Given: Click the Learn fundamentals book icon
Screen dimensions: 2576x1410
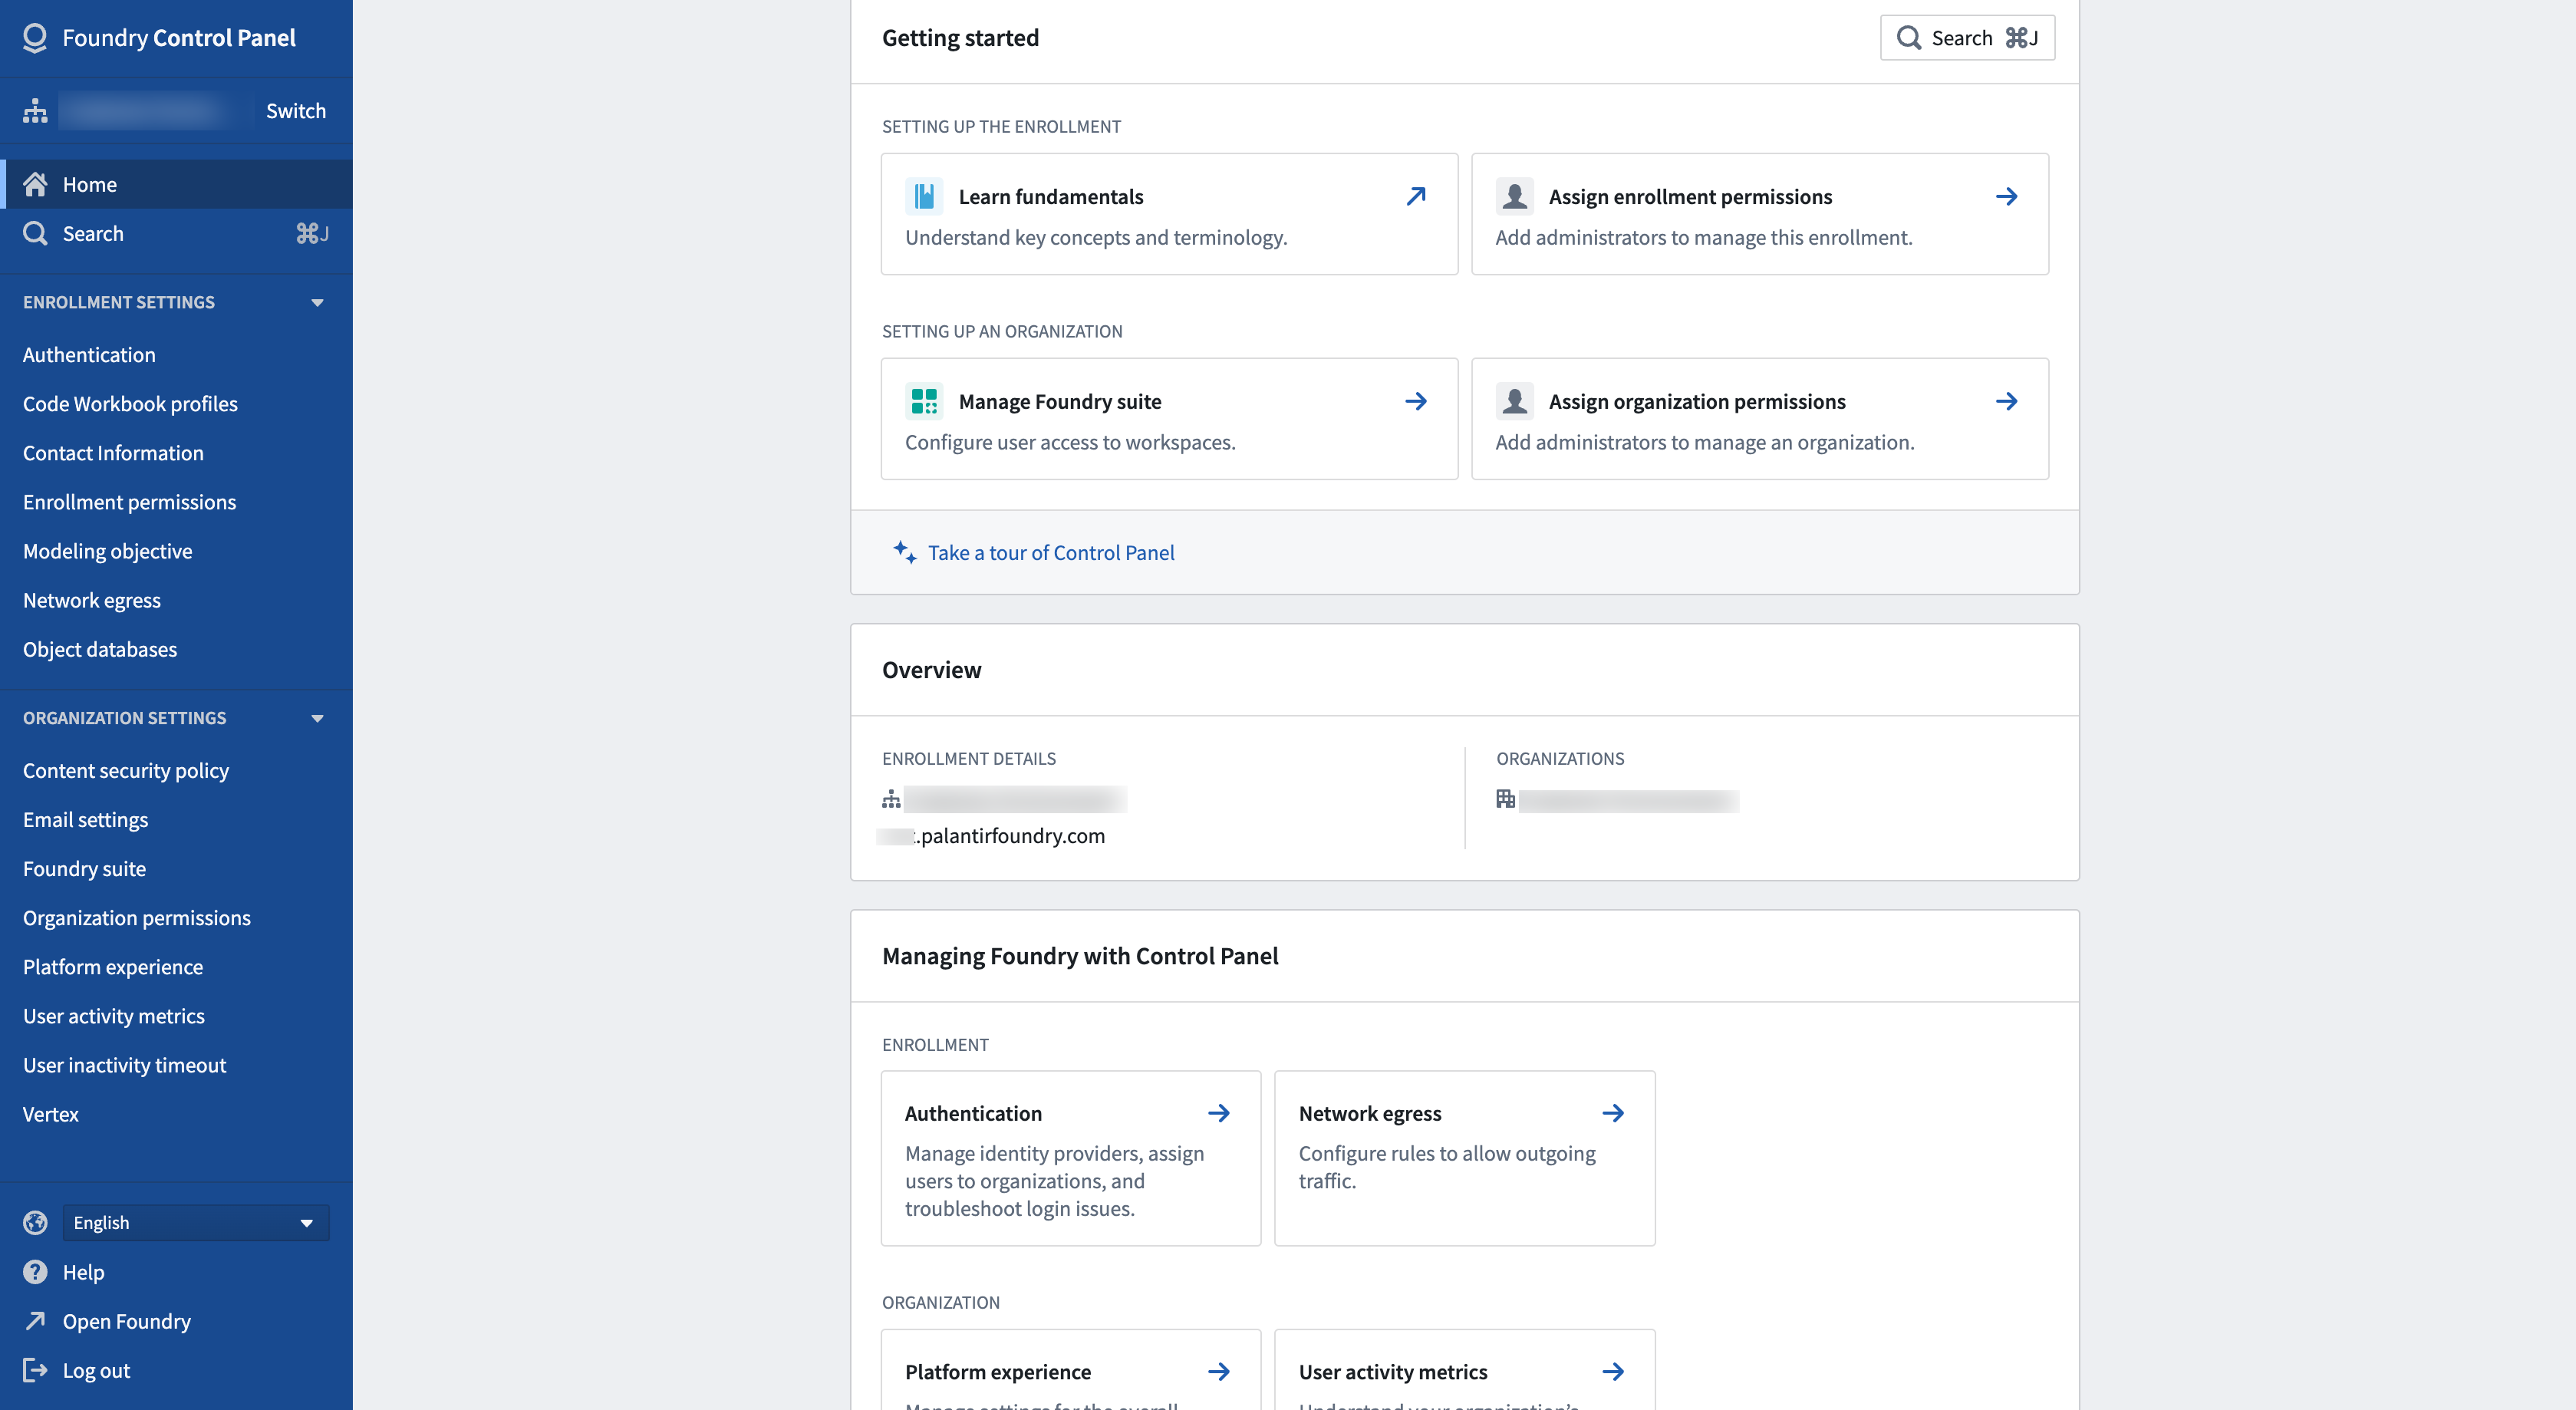Looking at the screenshot, I should tap(924, 196).
